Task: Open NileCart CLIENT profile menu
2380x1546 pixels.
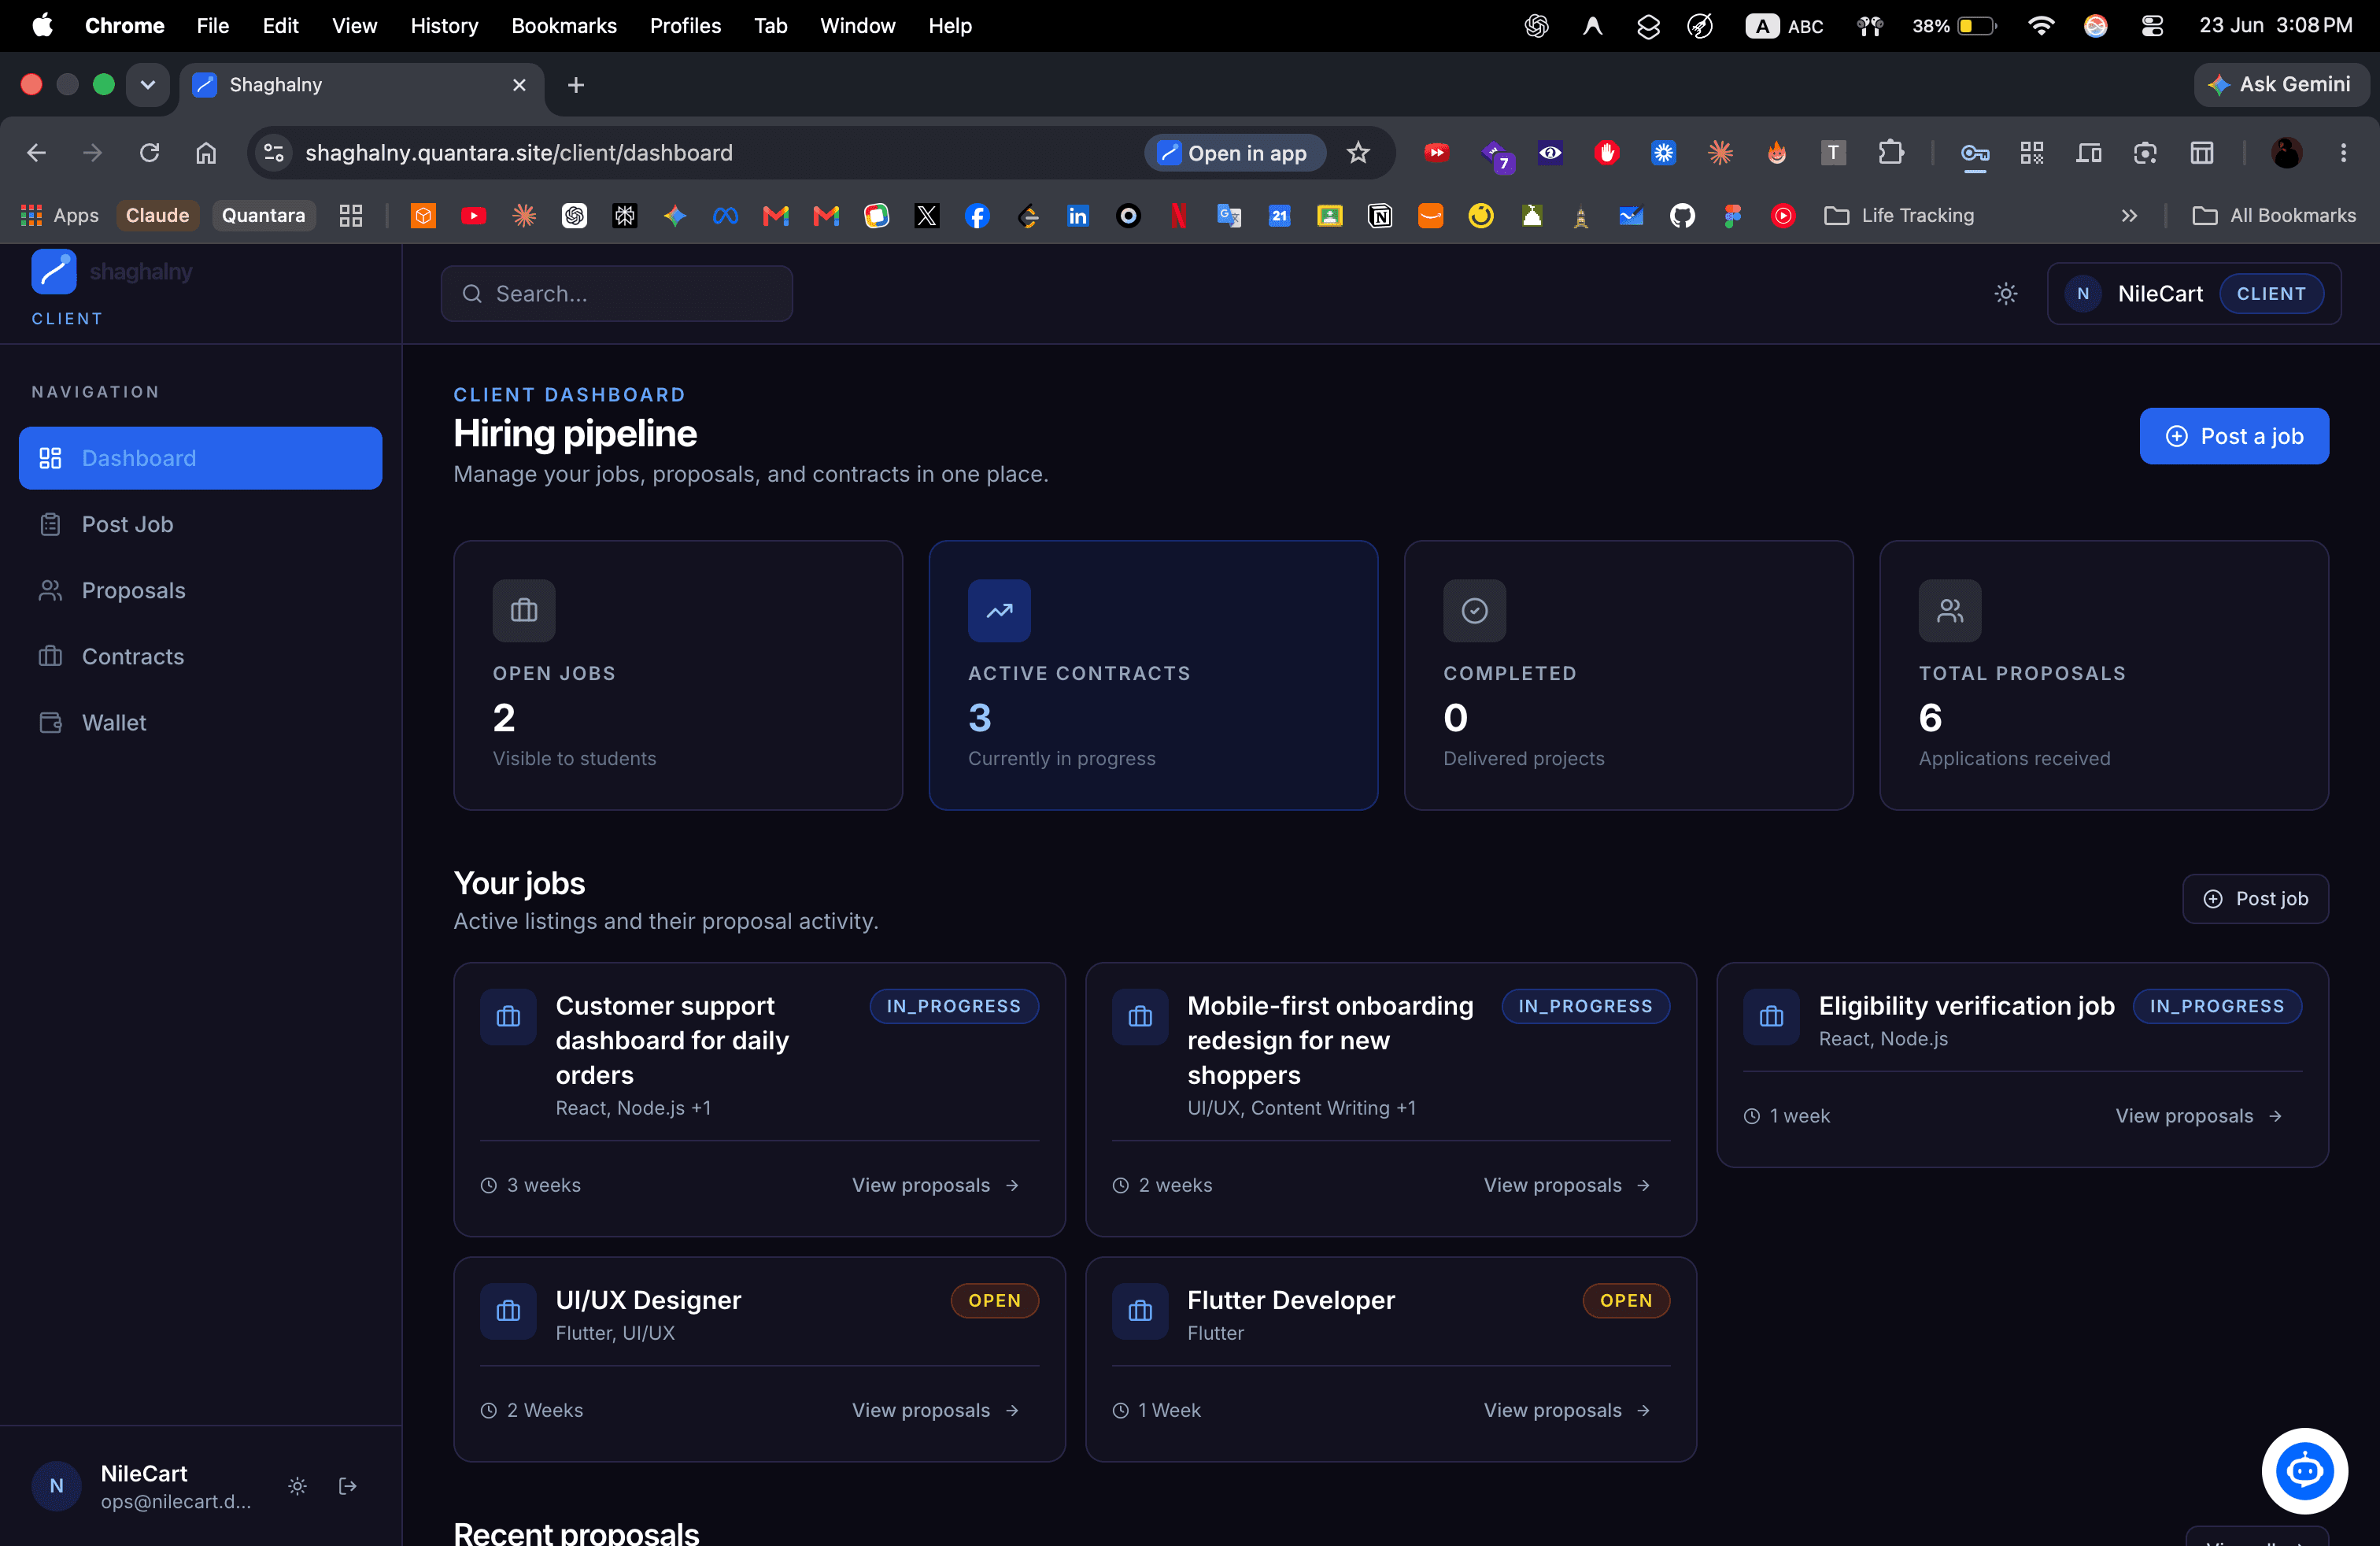Action: (x=2193, y=294)
